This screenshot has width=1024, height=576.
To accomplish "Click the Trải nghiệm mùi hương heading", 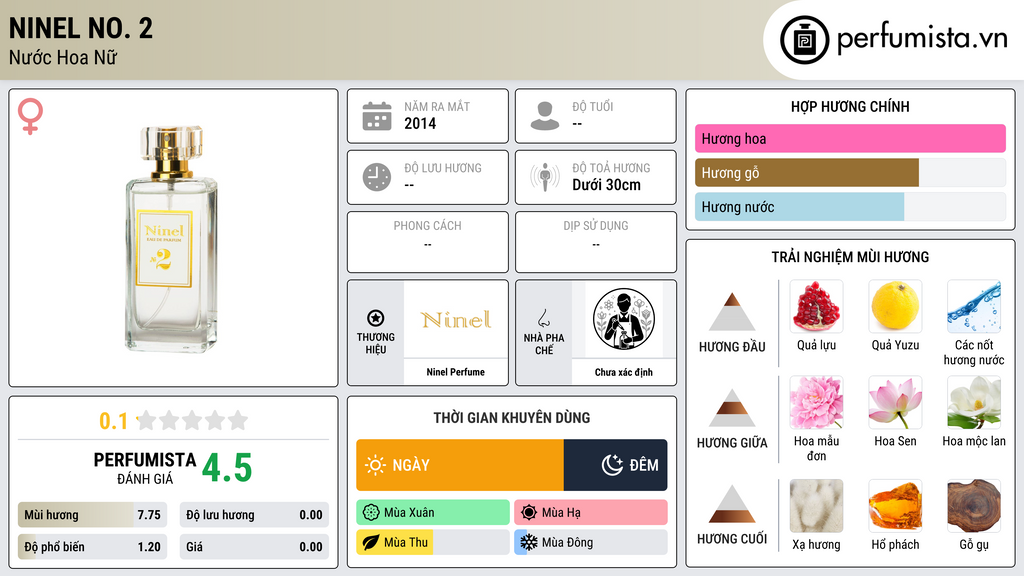I will click(x=850, y=257).
